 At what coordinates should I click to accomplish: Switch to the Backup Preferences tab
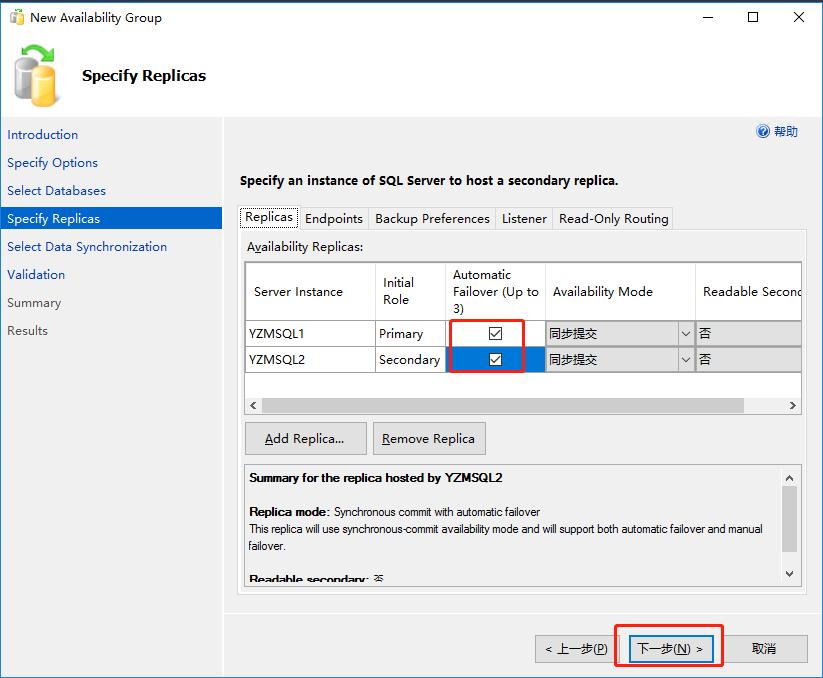tap(432, 218)
